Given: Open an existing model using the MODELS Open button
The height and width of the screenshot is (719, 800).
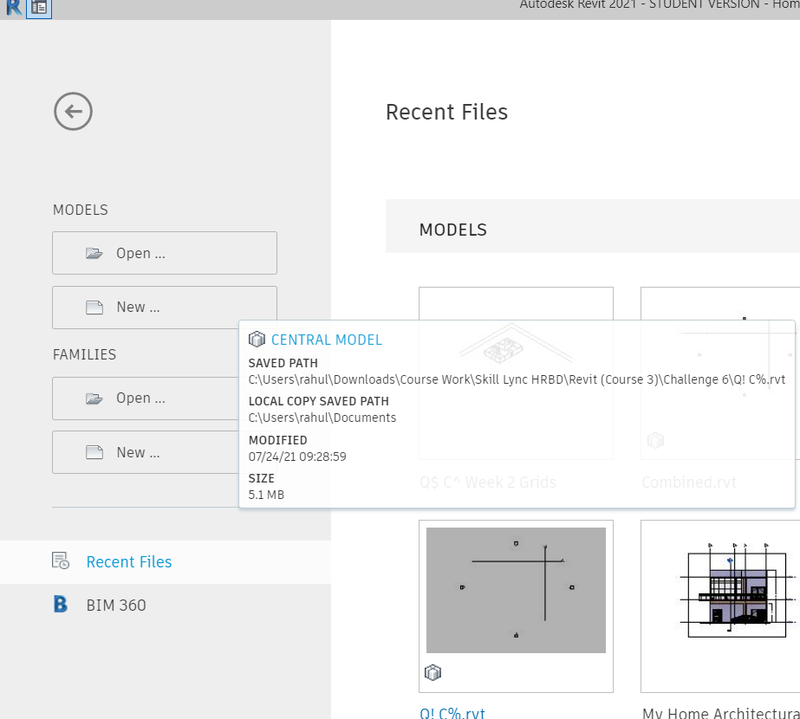Looking at the screenshot, I should coord(164,252).
